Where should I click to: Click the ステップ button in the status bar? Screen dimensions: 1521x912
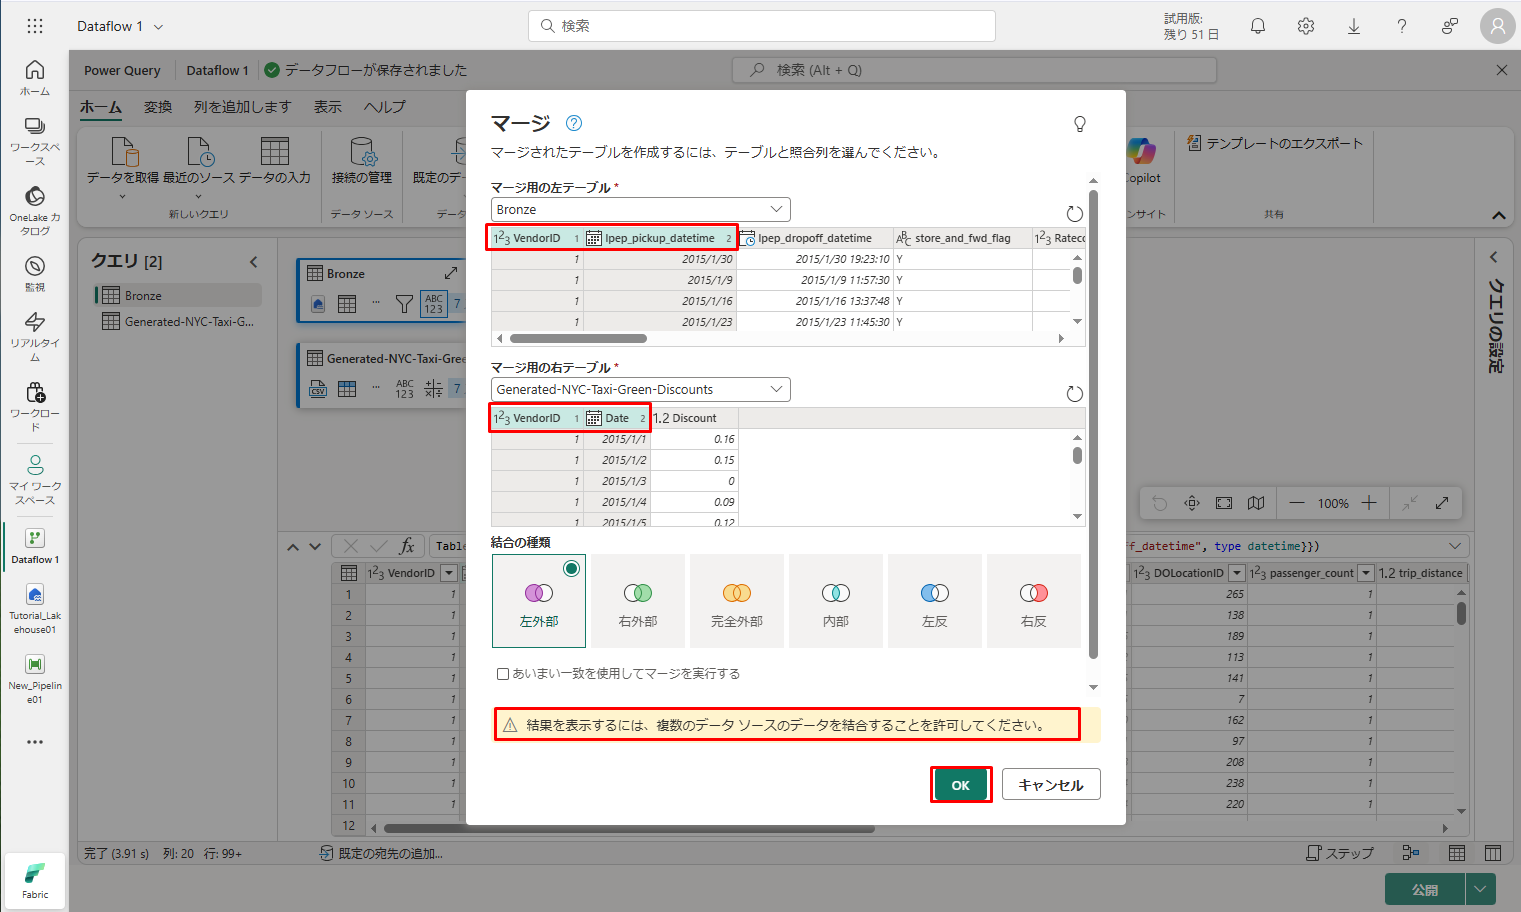click(x=1340, y=853)
